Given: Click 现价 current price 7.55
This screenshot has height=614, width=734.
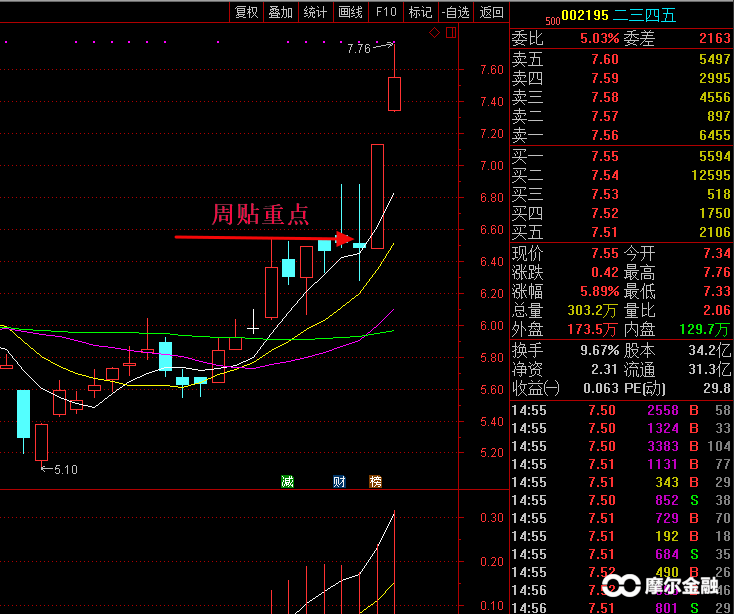Looking at the screenshot, I should tap(605, 253).
